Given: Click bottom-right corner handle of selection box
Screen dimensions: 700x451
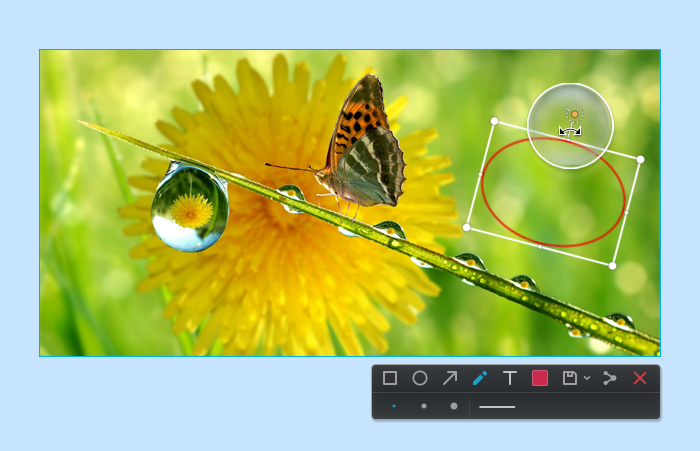Looking at the screenshot, I should click(x=612, y=266).
